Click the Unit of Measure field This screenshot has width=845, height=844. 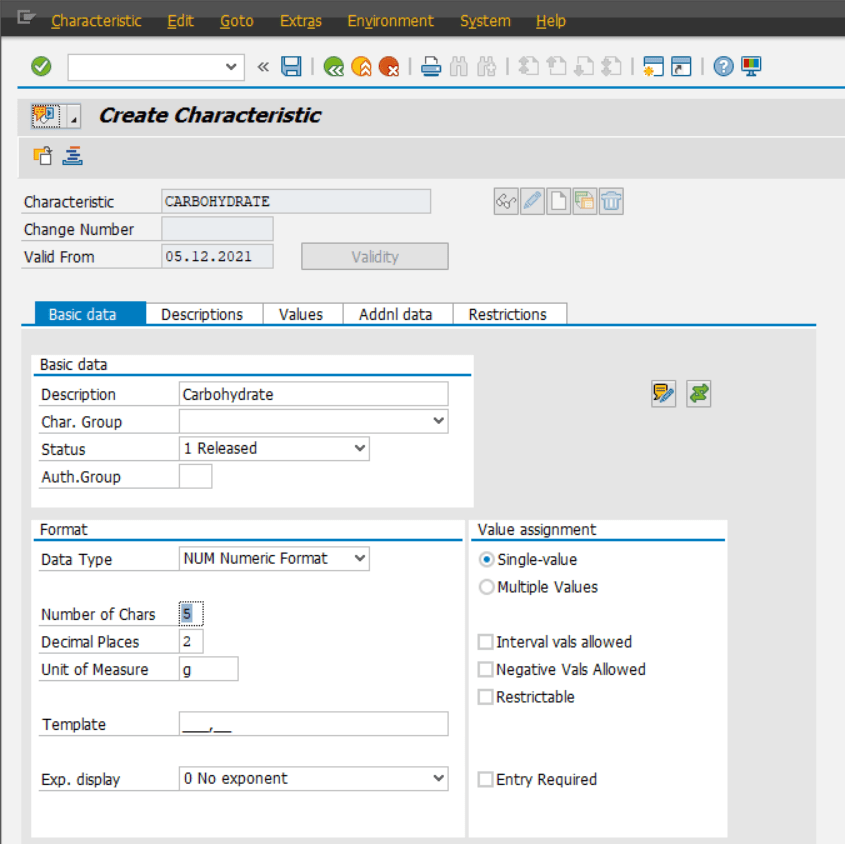coord(208,668)
